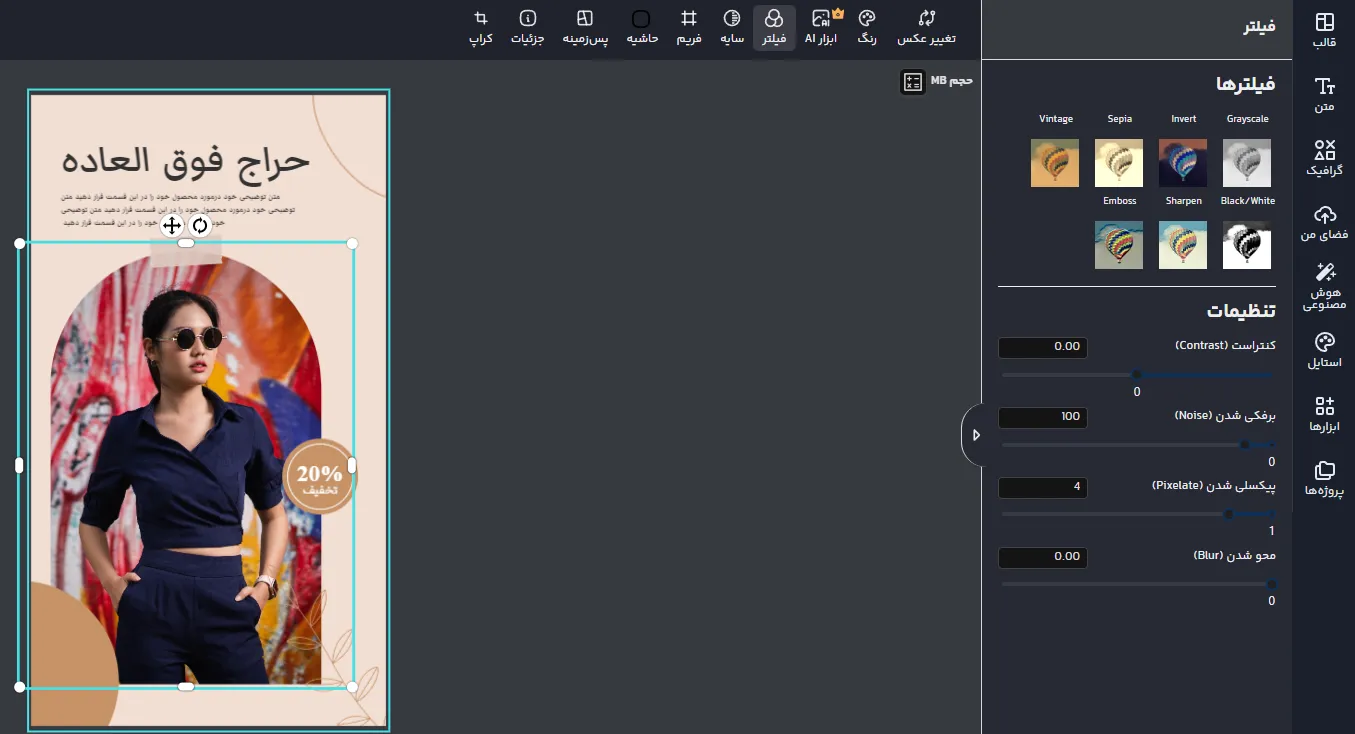Apply the Black/White filter thumbnail

pos(1247,245)
